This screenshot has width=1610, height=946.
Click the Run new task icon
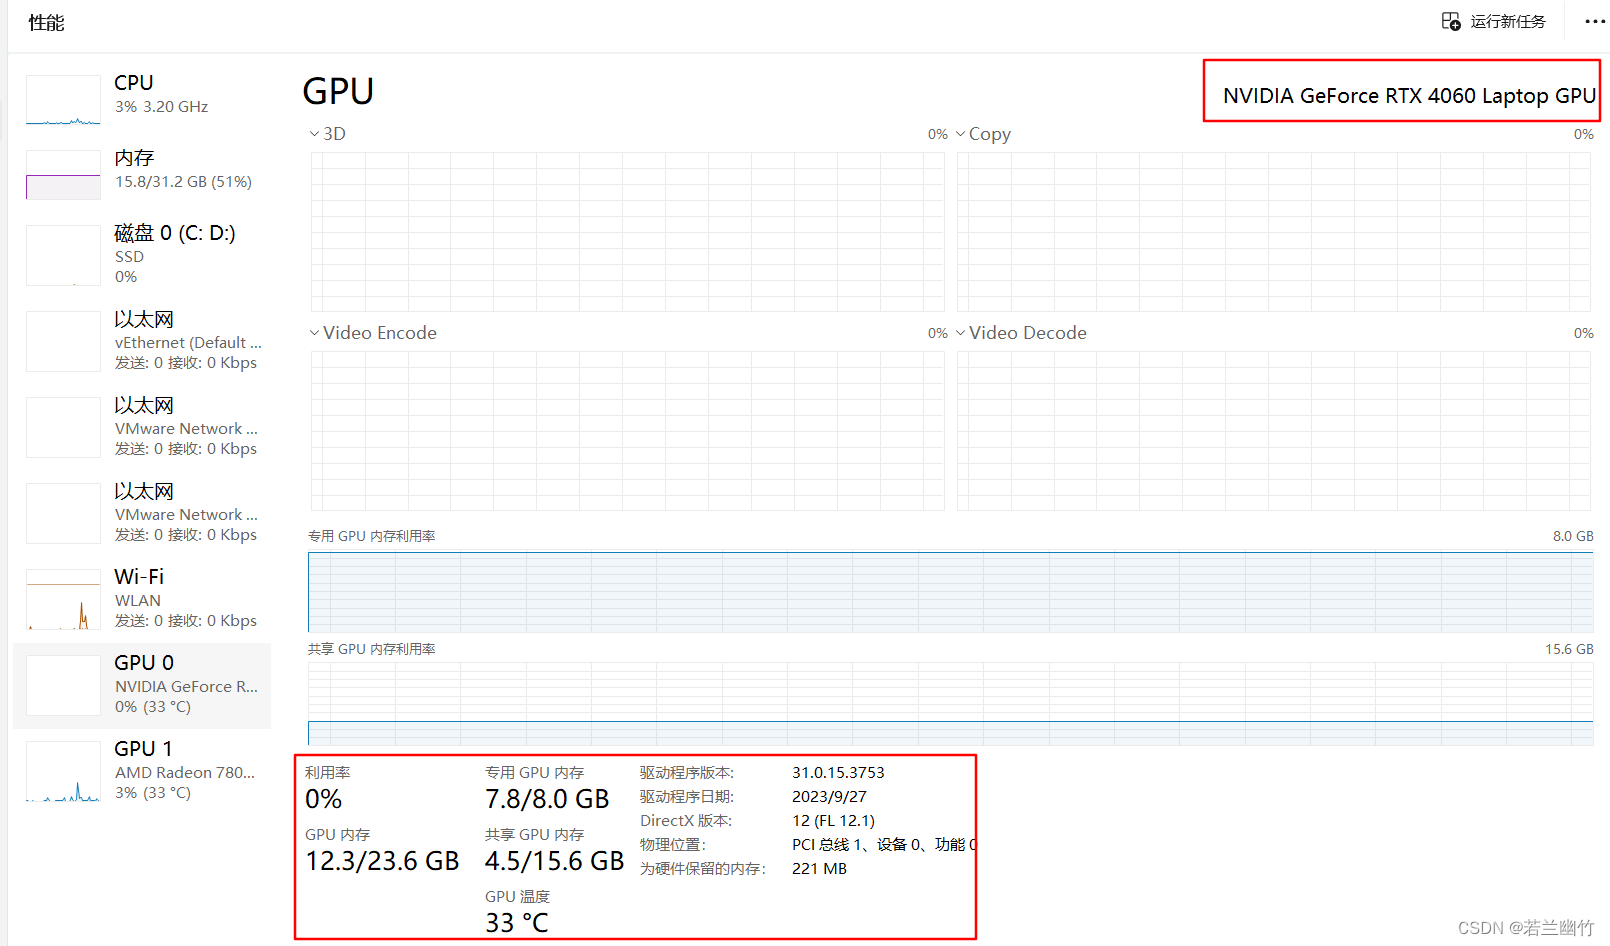(1450, 21)
